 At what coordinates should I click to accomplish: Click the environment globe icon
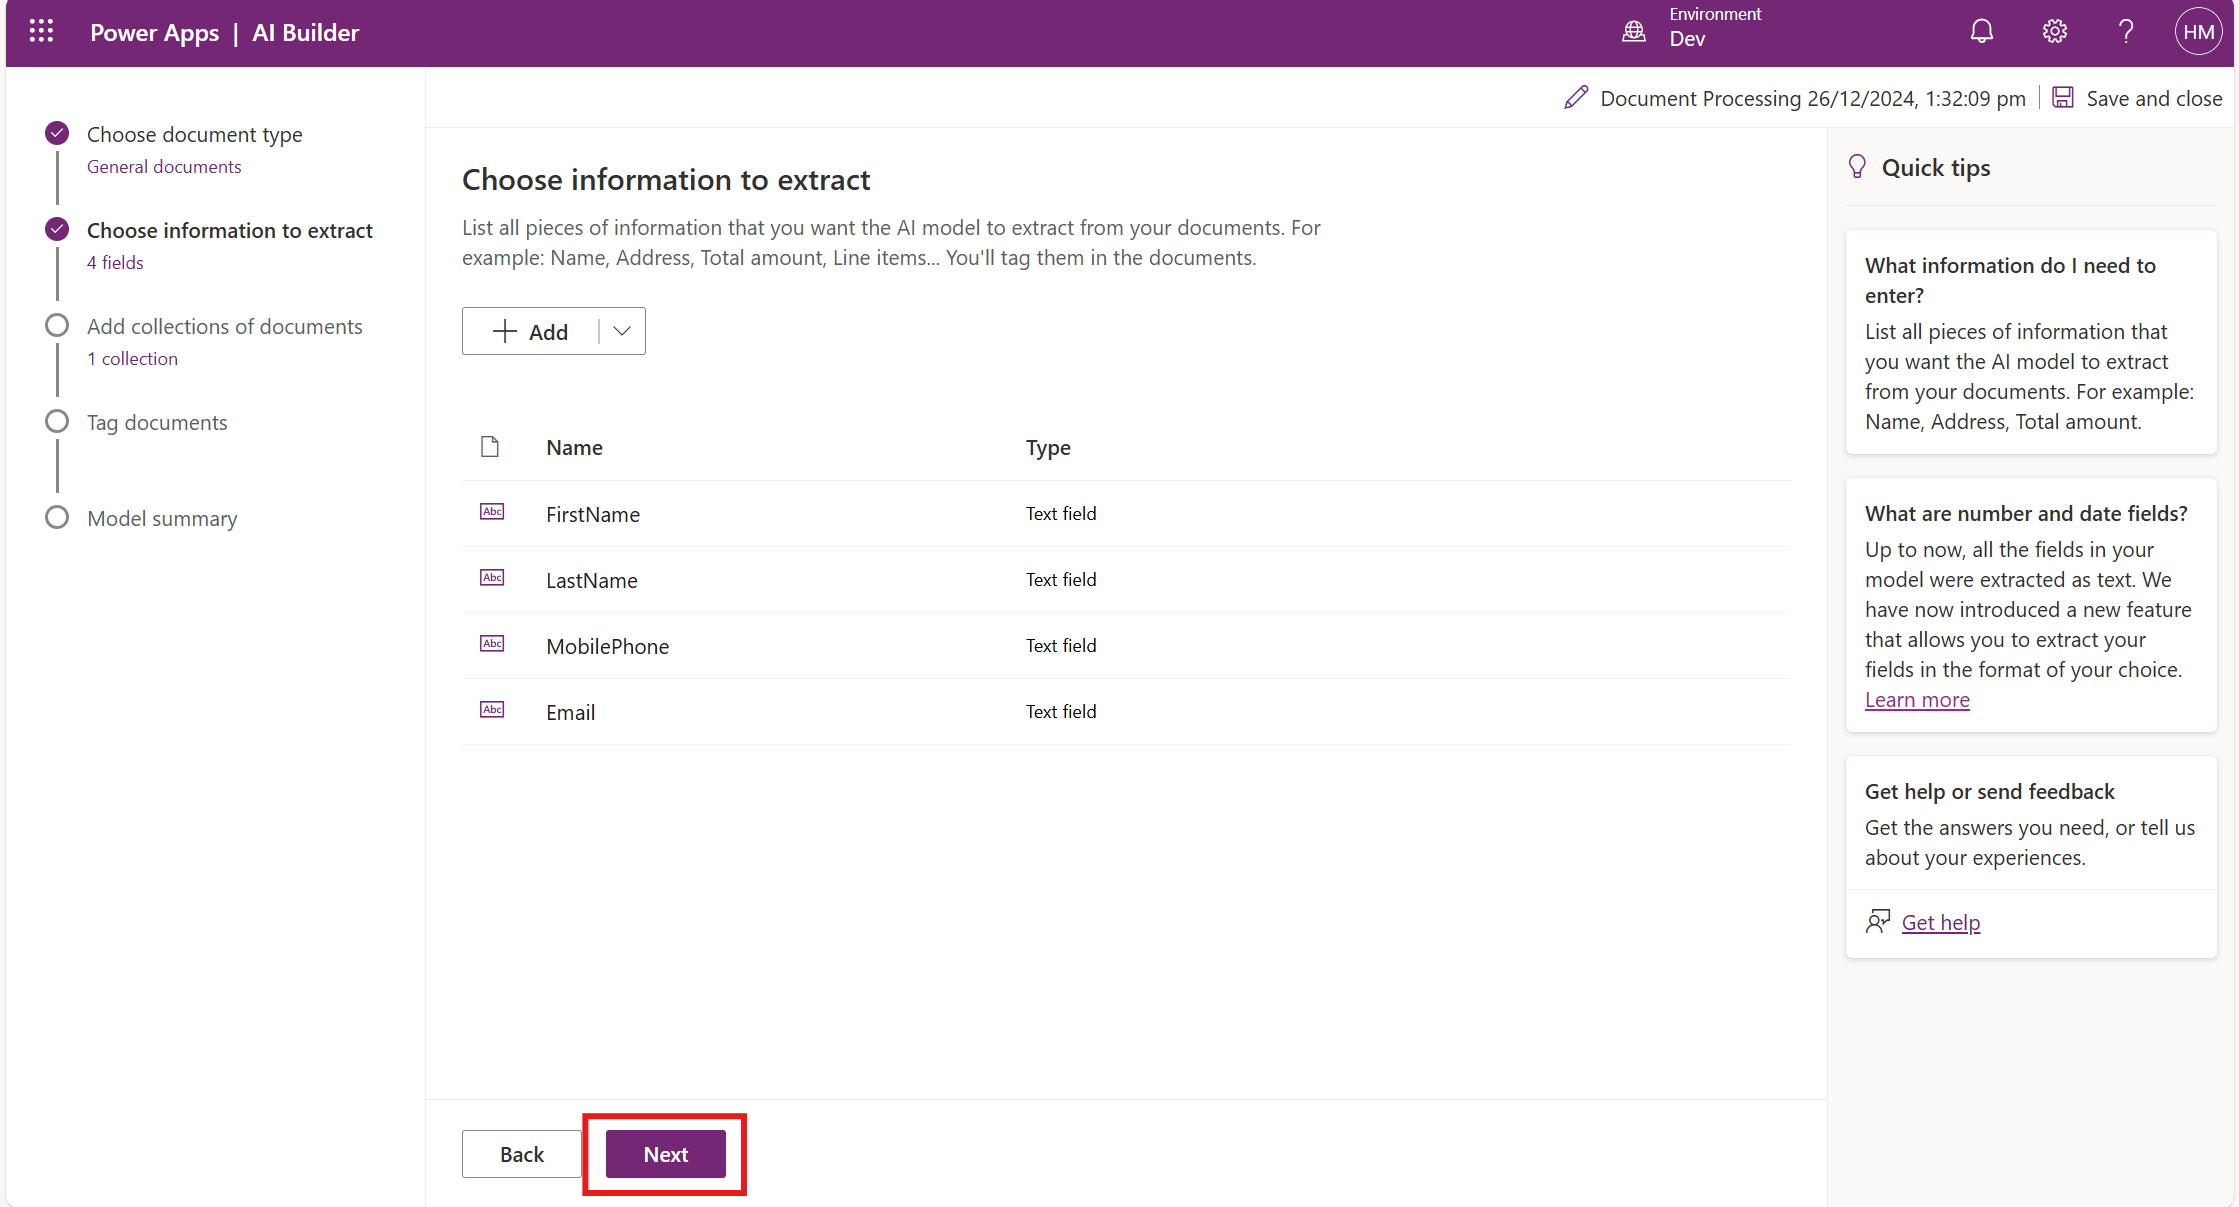tap(1634, 32)
